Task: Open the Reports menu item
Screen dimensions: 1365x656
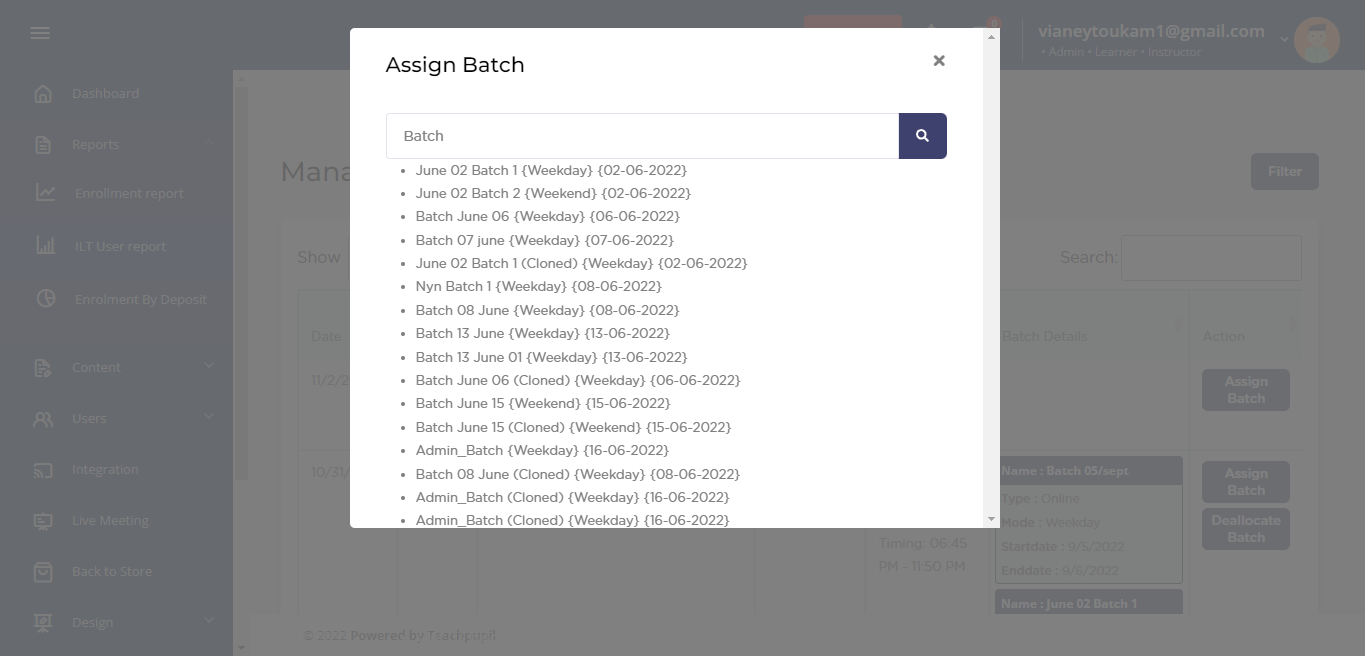Action: [95, 145]
